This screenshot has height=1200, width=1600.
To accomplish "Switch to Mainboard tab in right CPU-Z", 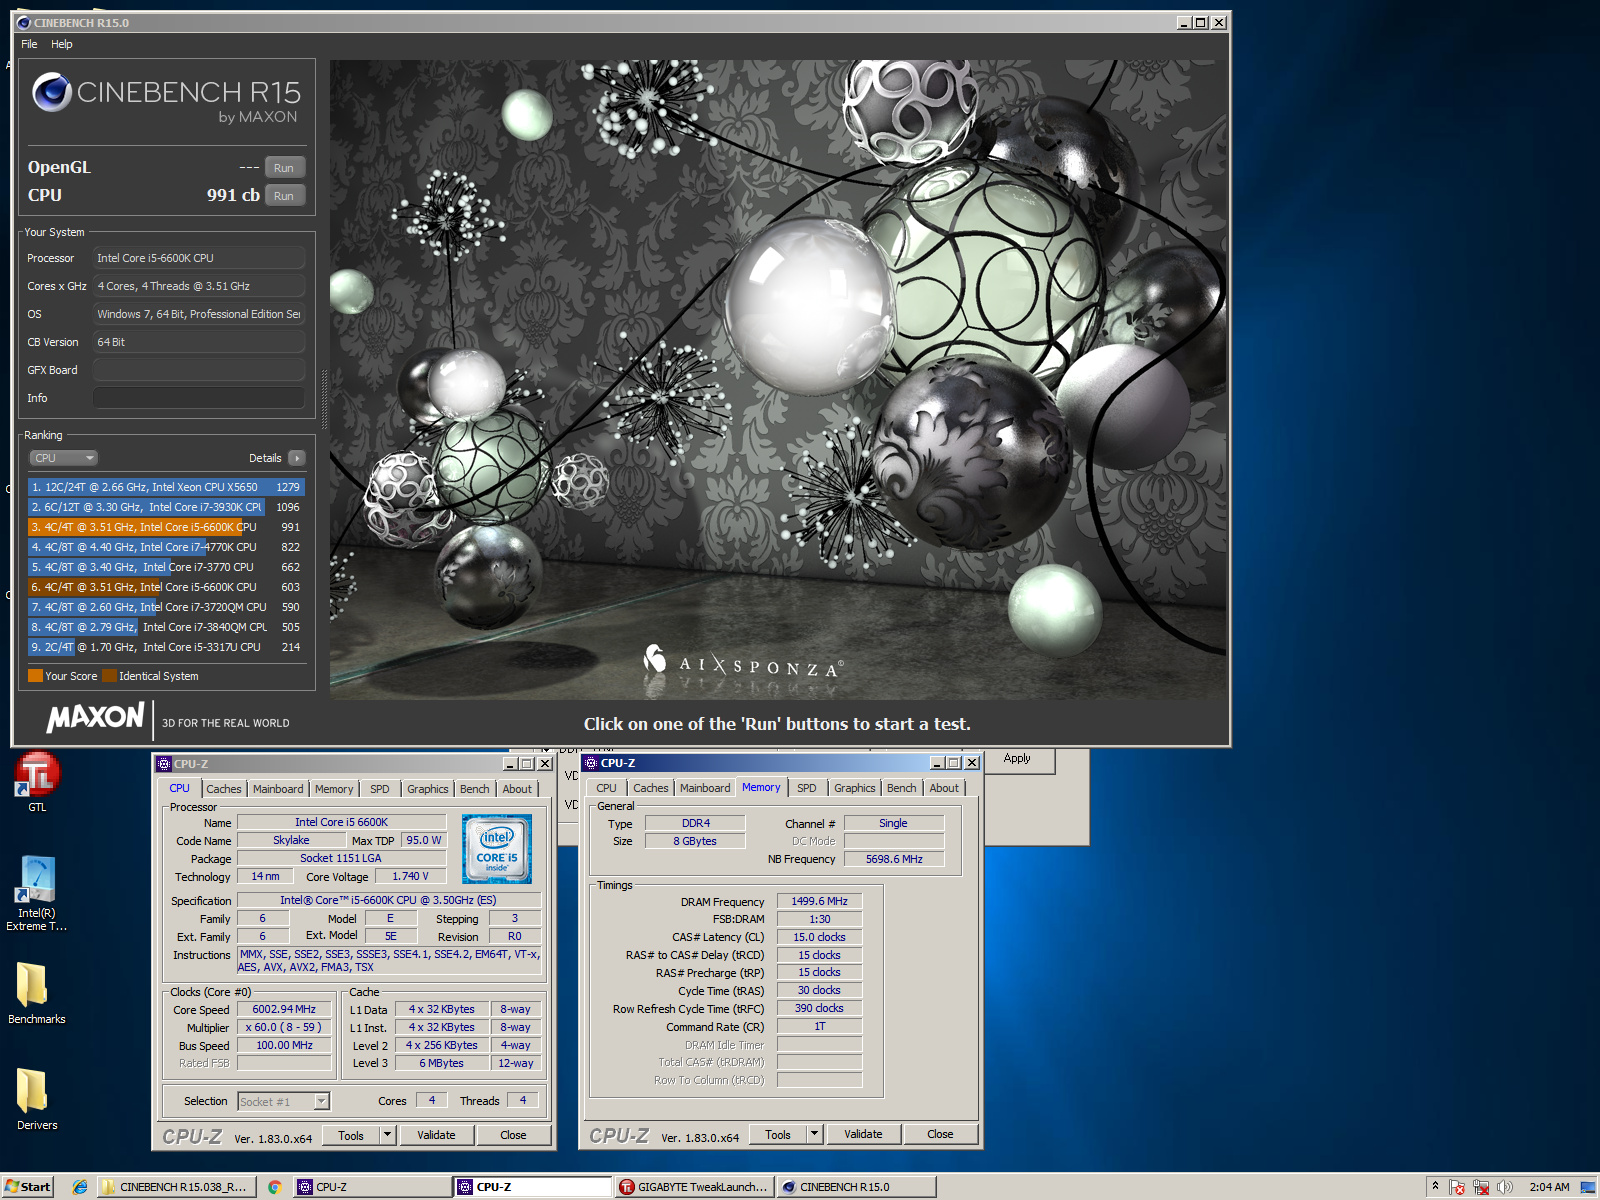I will pos(705,788).
